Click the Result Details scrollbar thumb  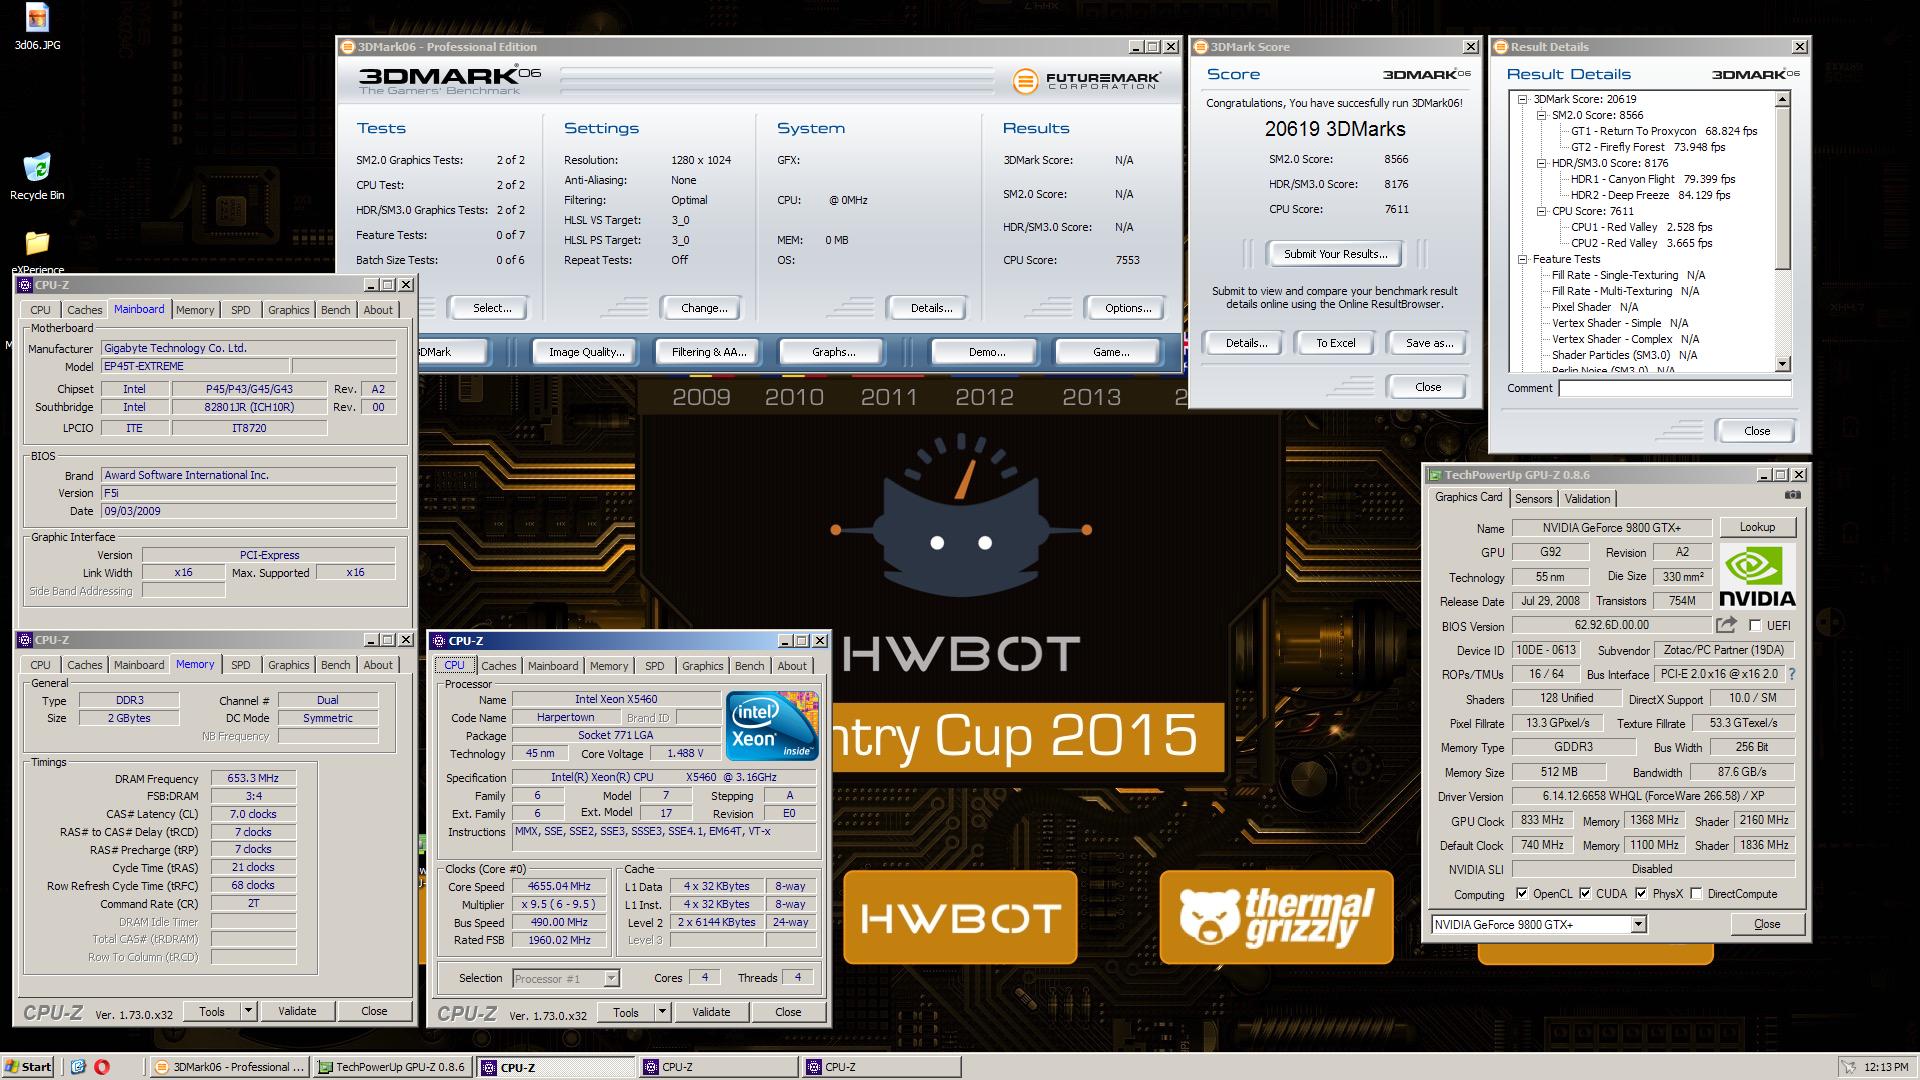click(1782, 188)
